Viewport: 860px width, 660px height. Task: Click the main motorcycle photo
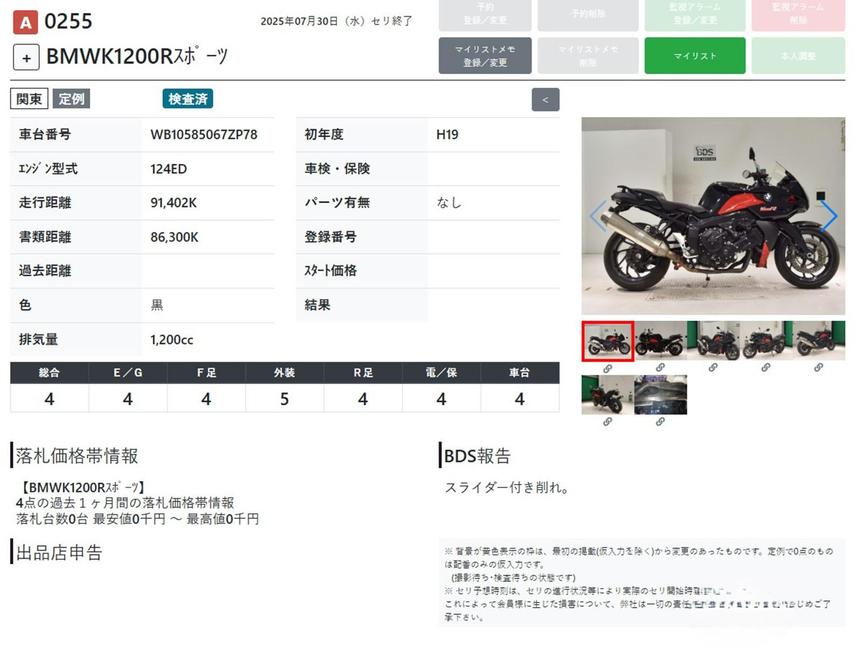coord(713,216)
